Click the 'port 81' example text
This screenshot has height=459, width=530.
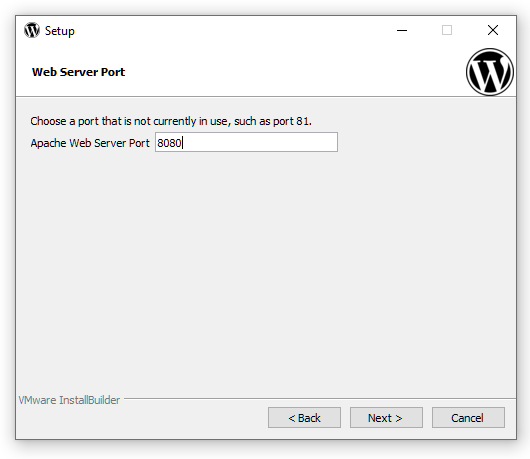coord(291,121)
